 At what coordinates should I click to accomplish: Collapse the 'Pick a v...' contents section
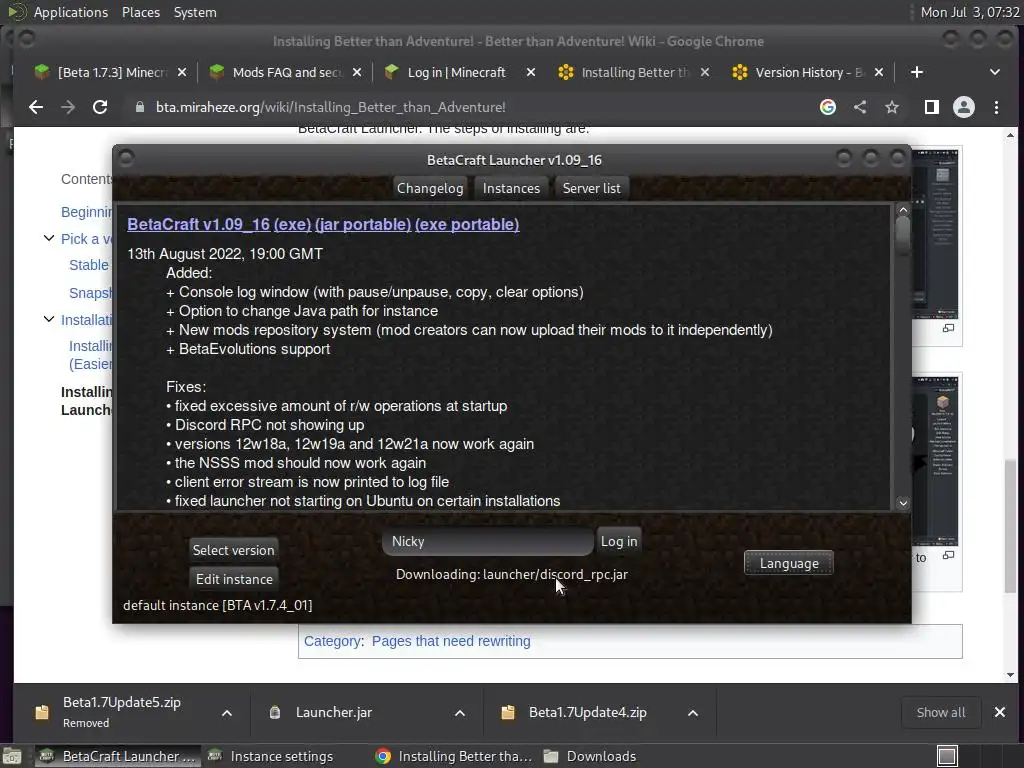[49, 238]
